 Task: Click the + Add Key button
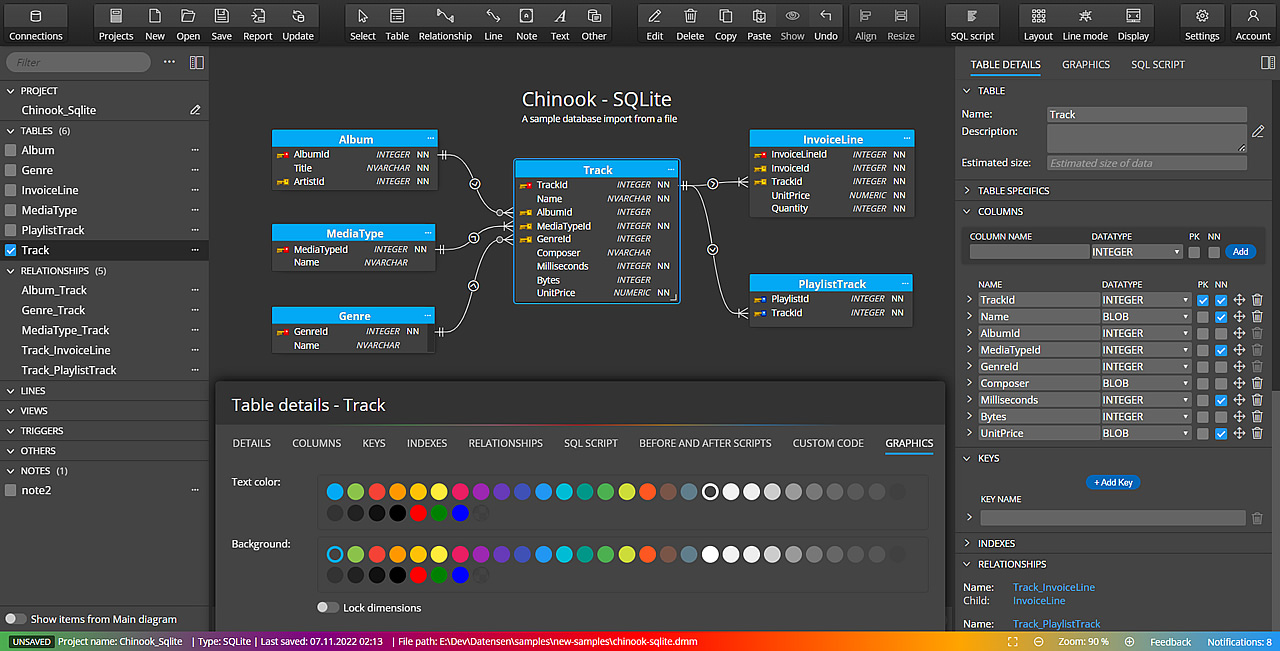1113,482
